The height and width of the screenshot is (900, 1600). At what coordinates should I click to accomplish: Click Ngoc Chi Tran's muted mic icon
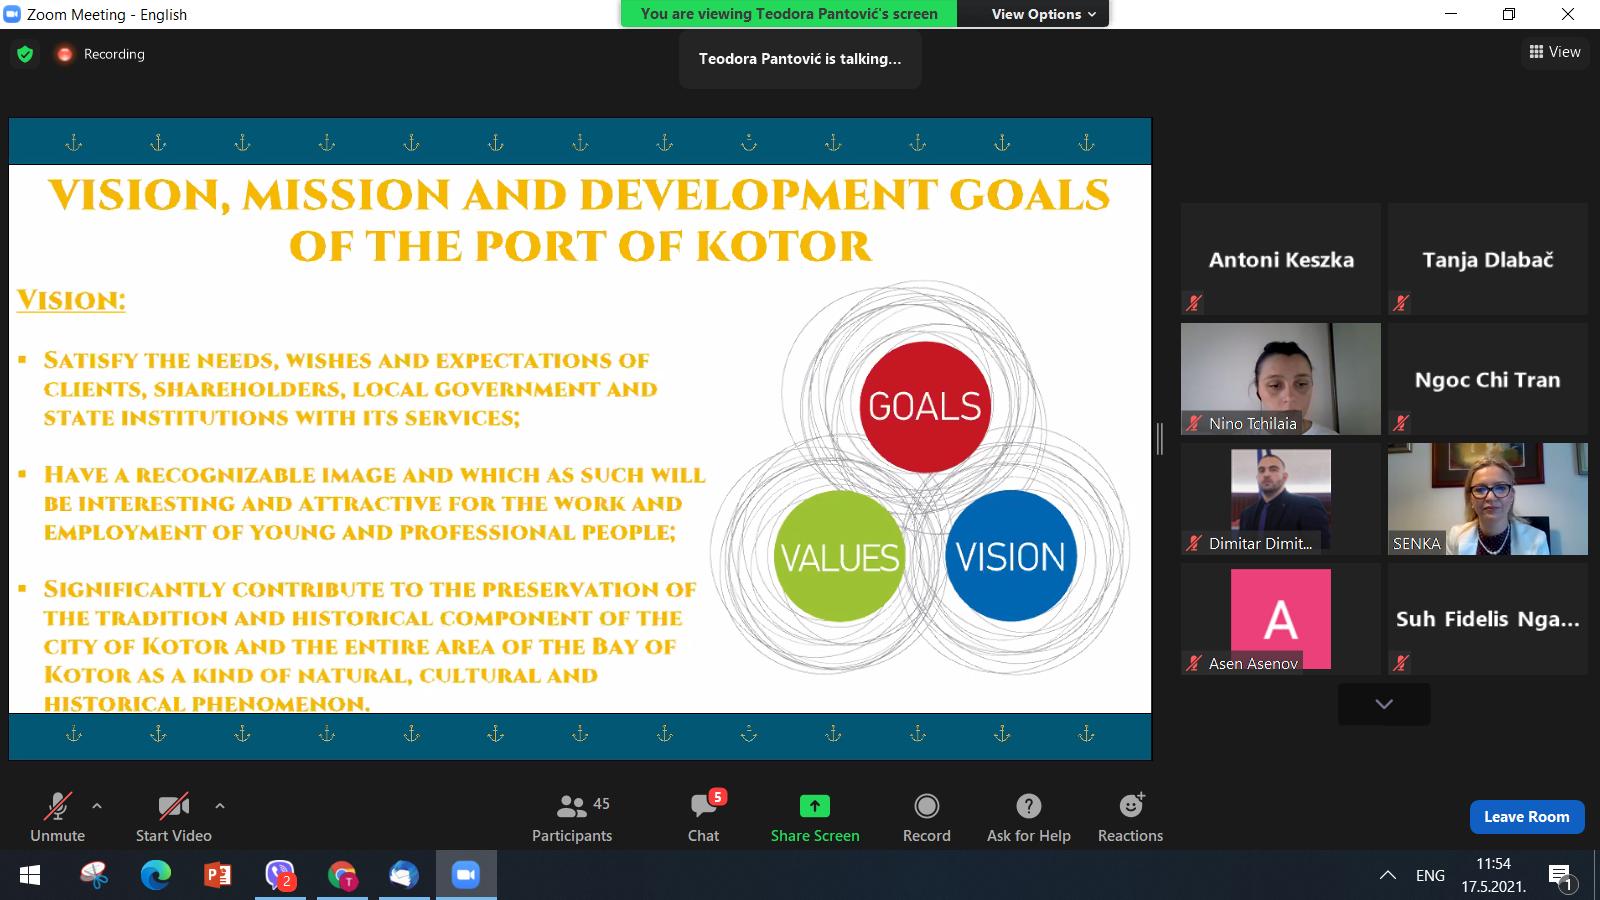click(1400, 422)
